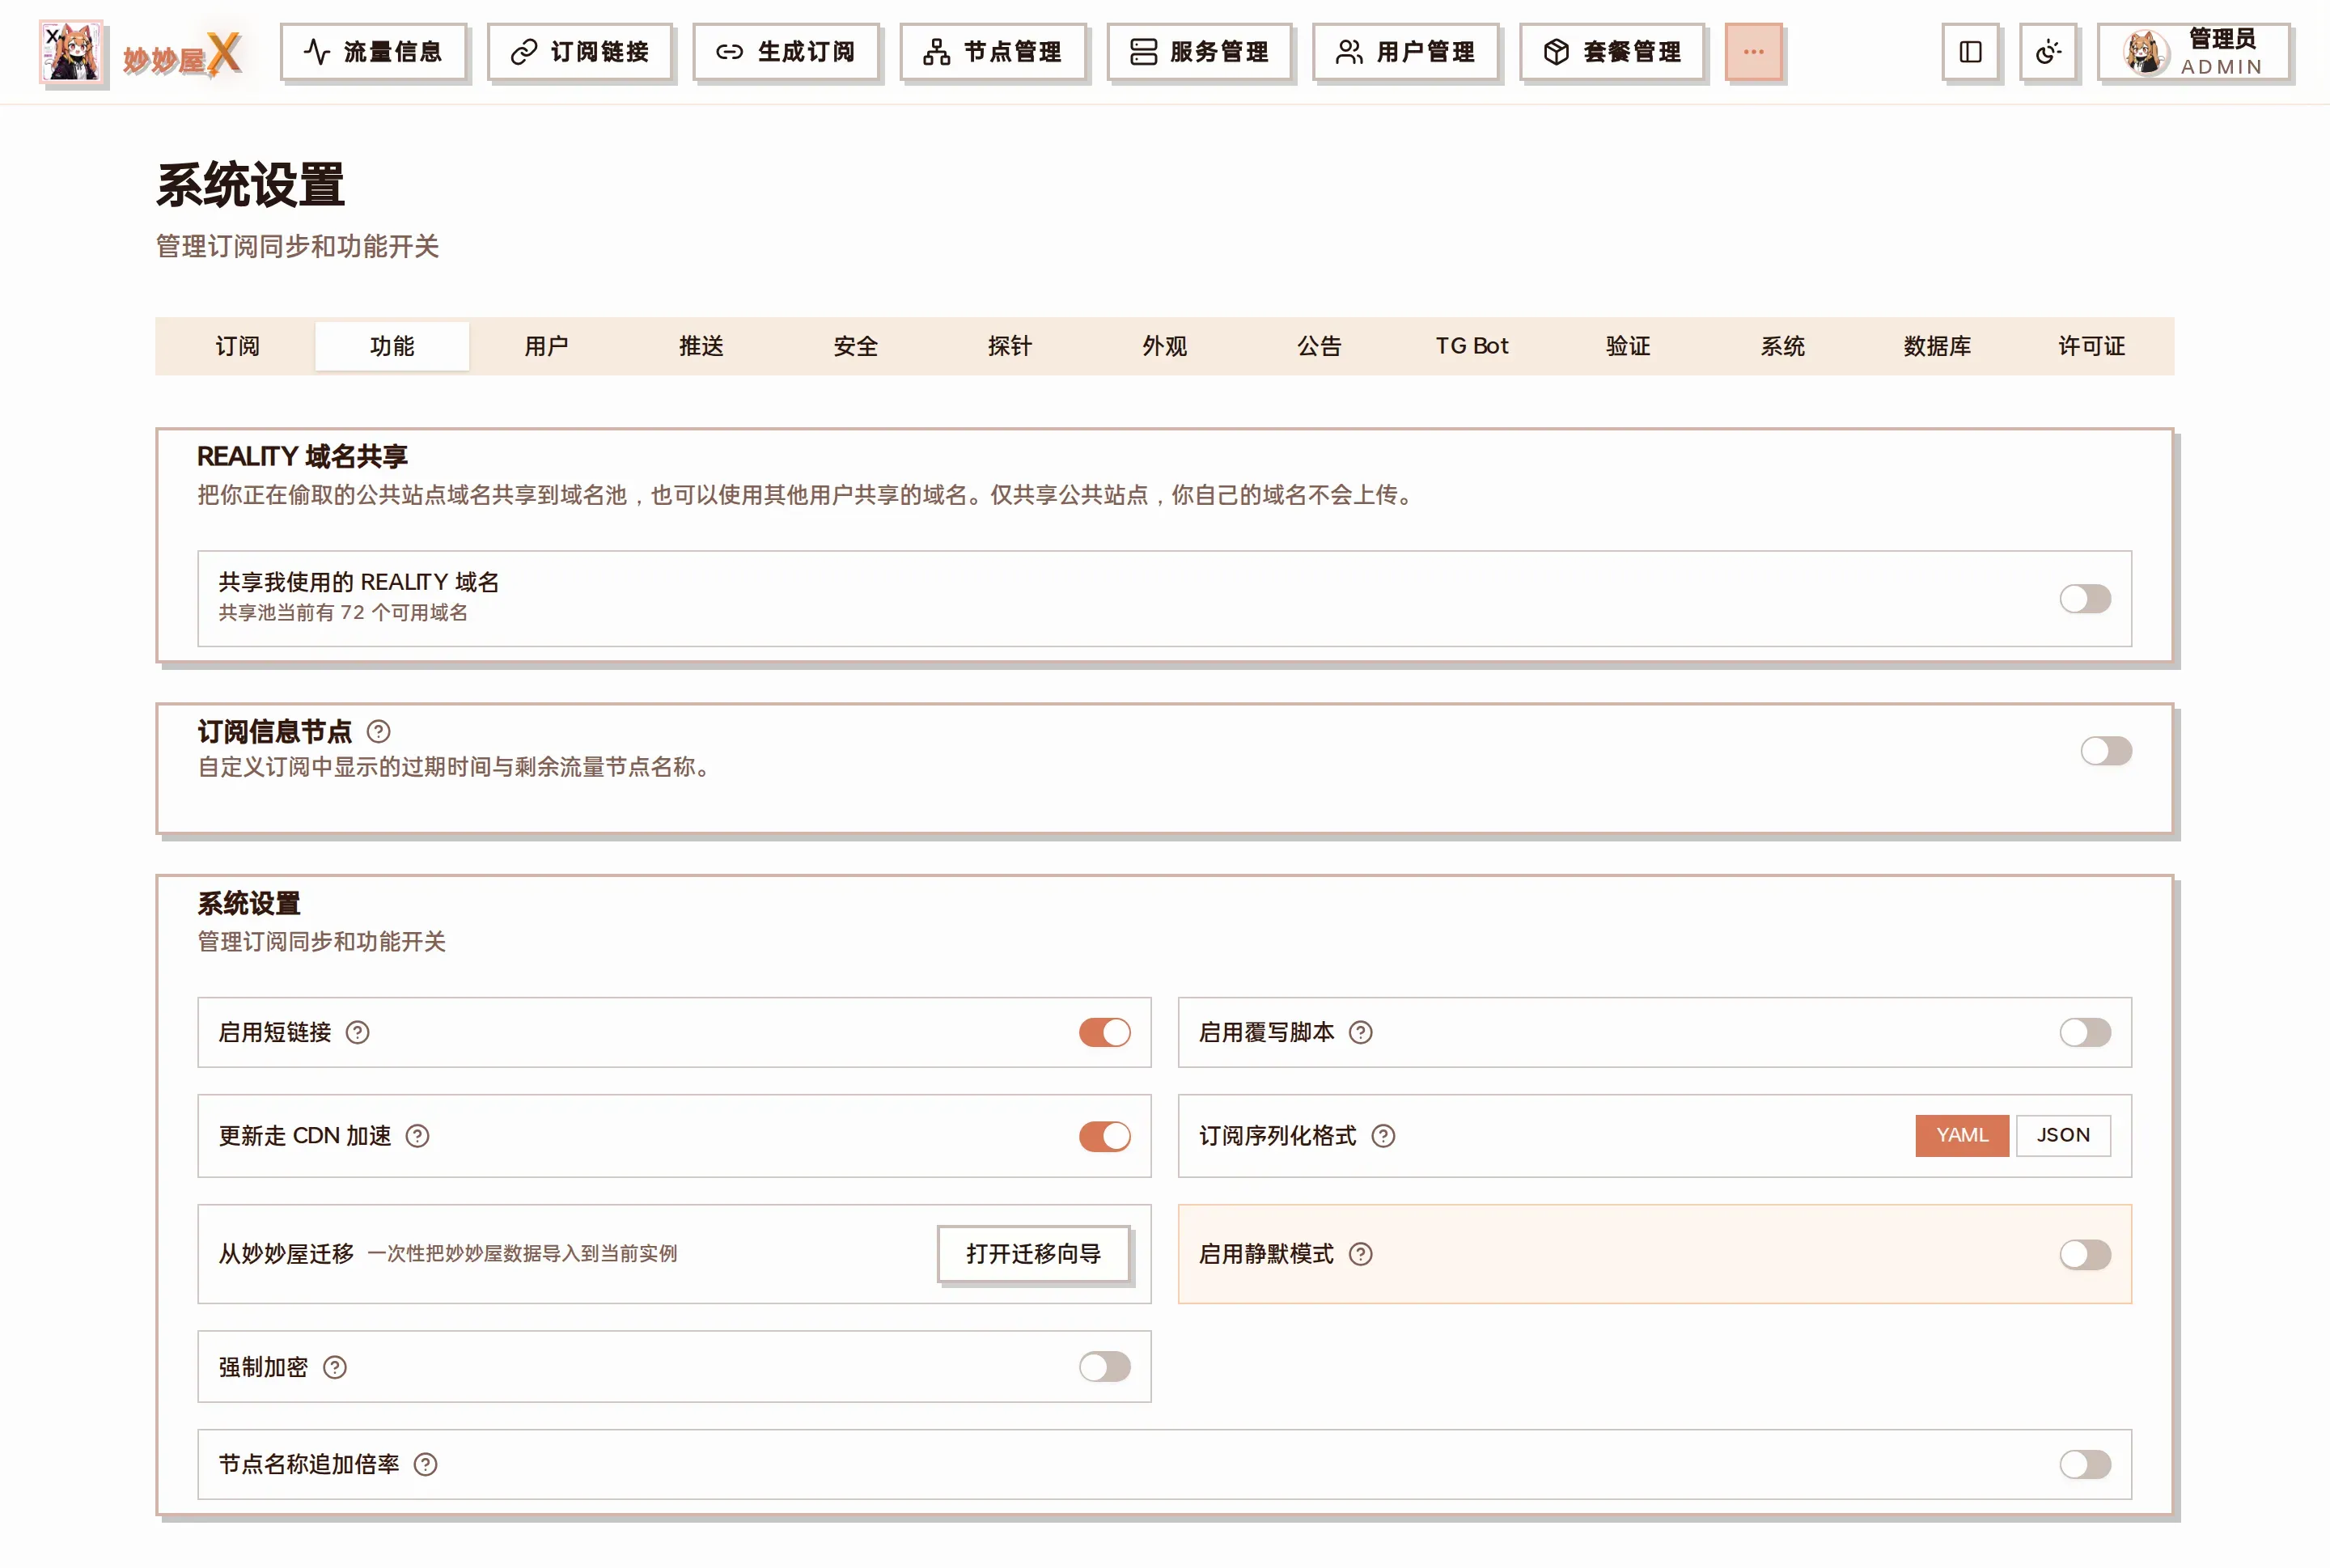Click the 共享池当前有 72 个可用域名 text
The image size is (2330, 1568).
point(343,613)
